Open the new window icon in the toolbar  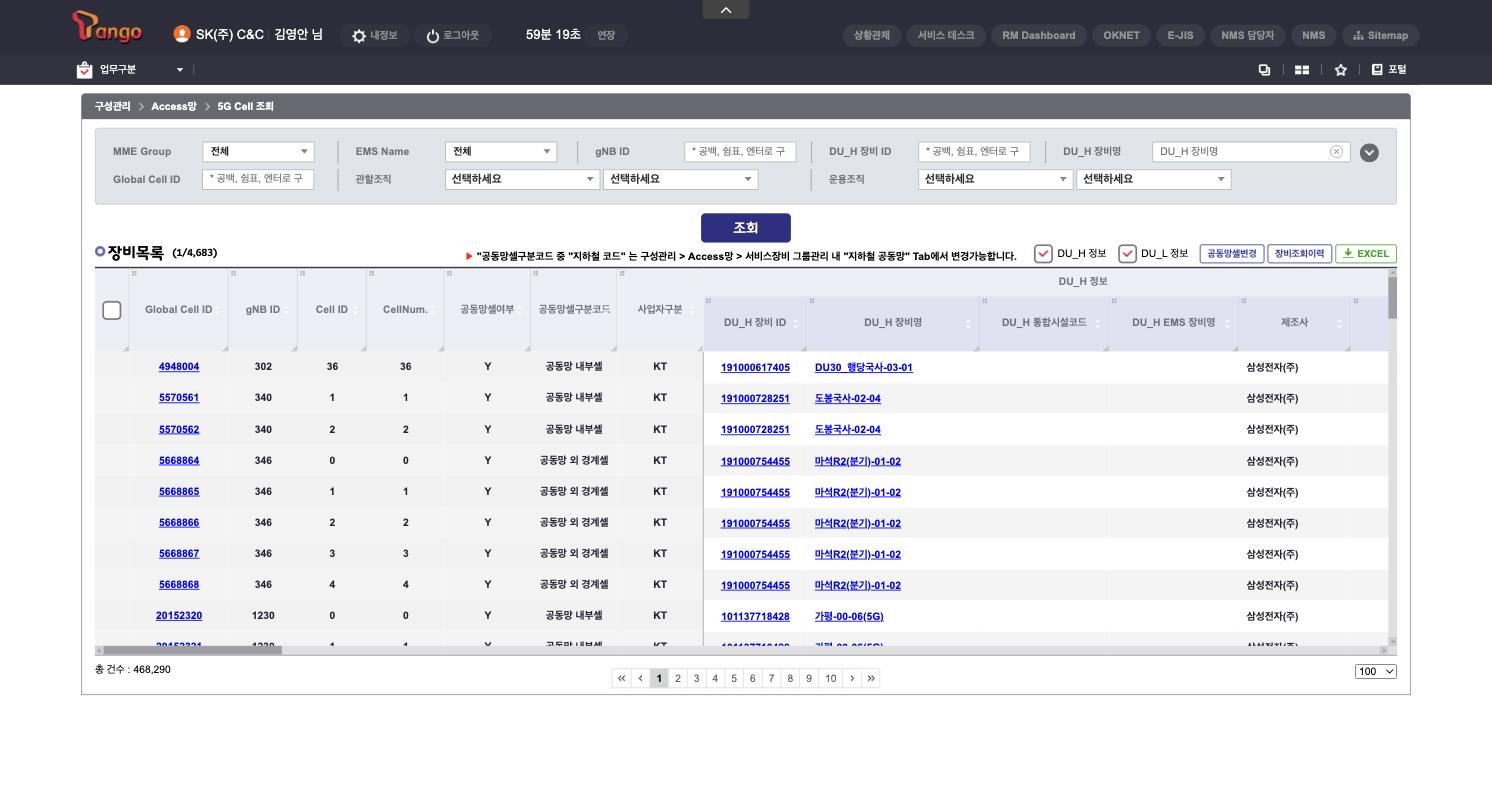tap(1264, 70)
